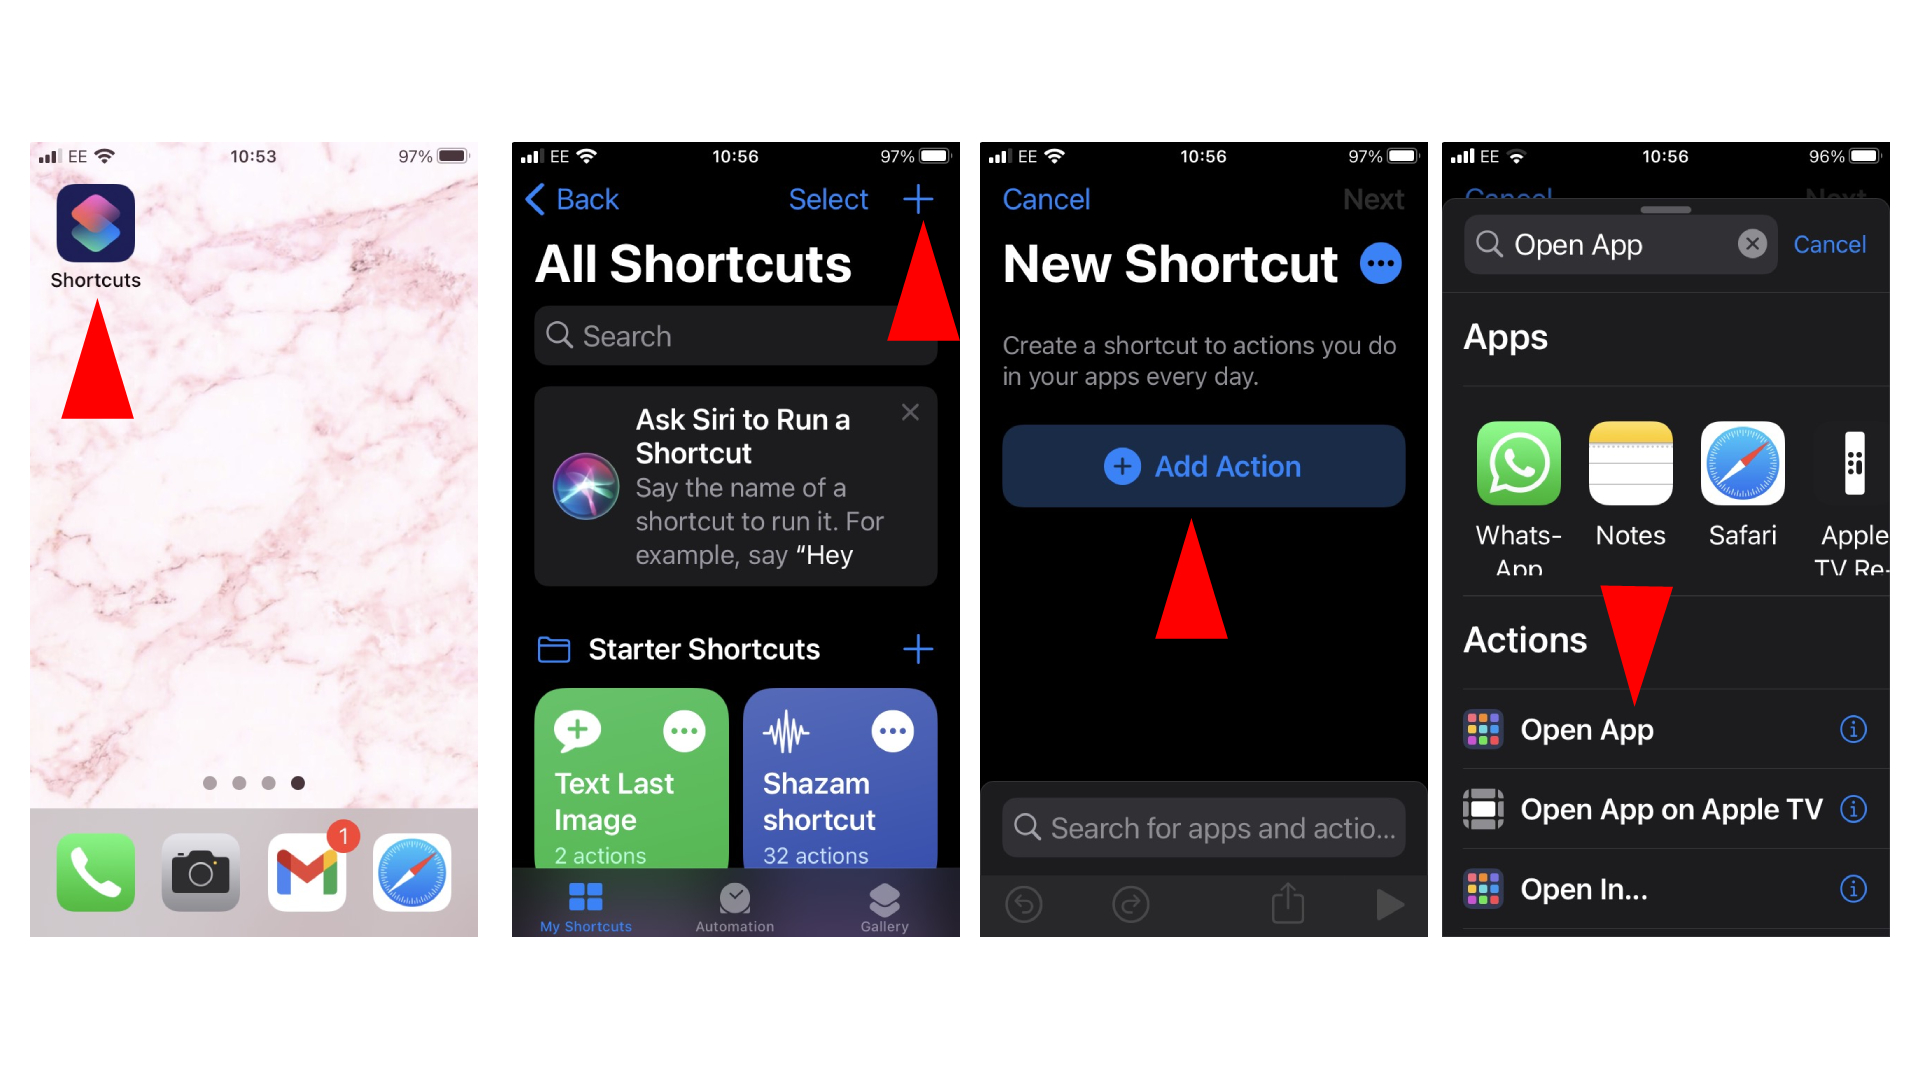Tap the Add Action button

[1200, 465]
